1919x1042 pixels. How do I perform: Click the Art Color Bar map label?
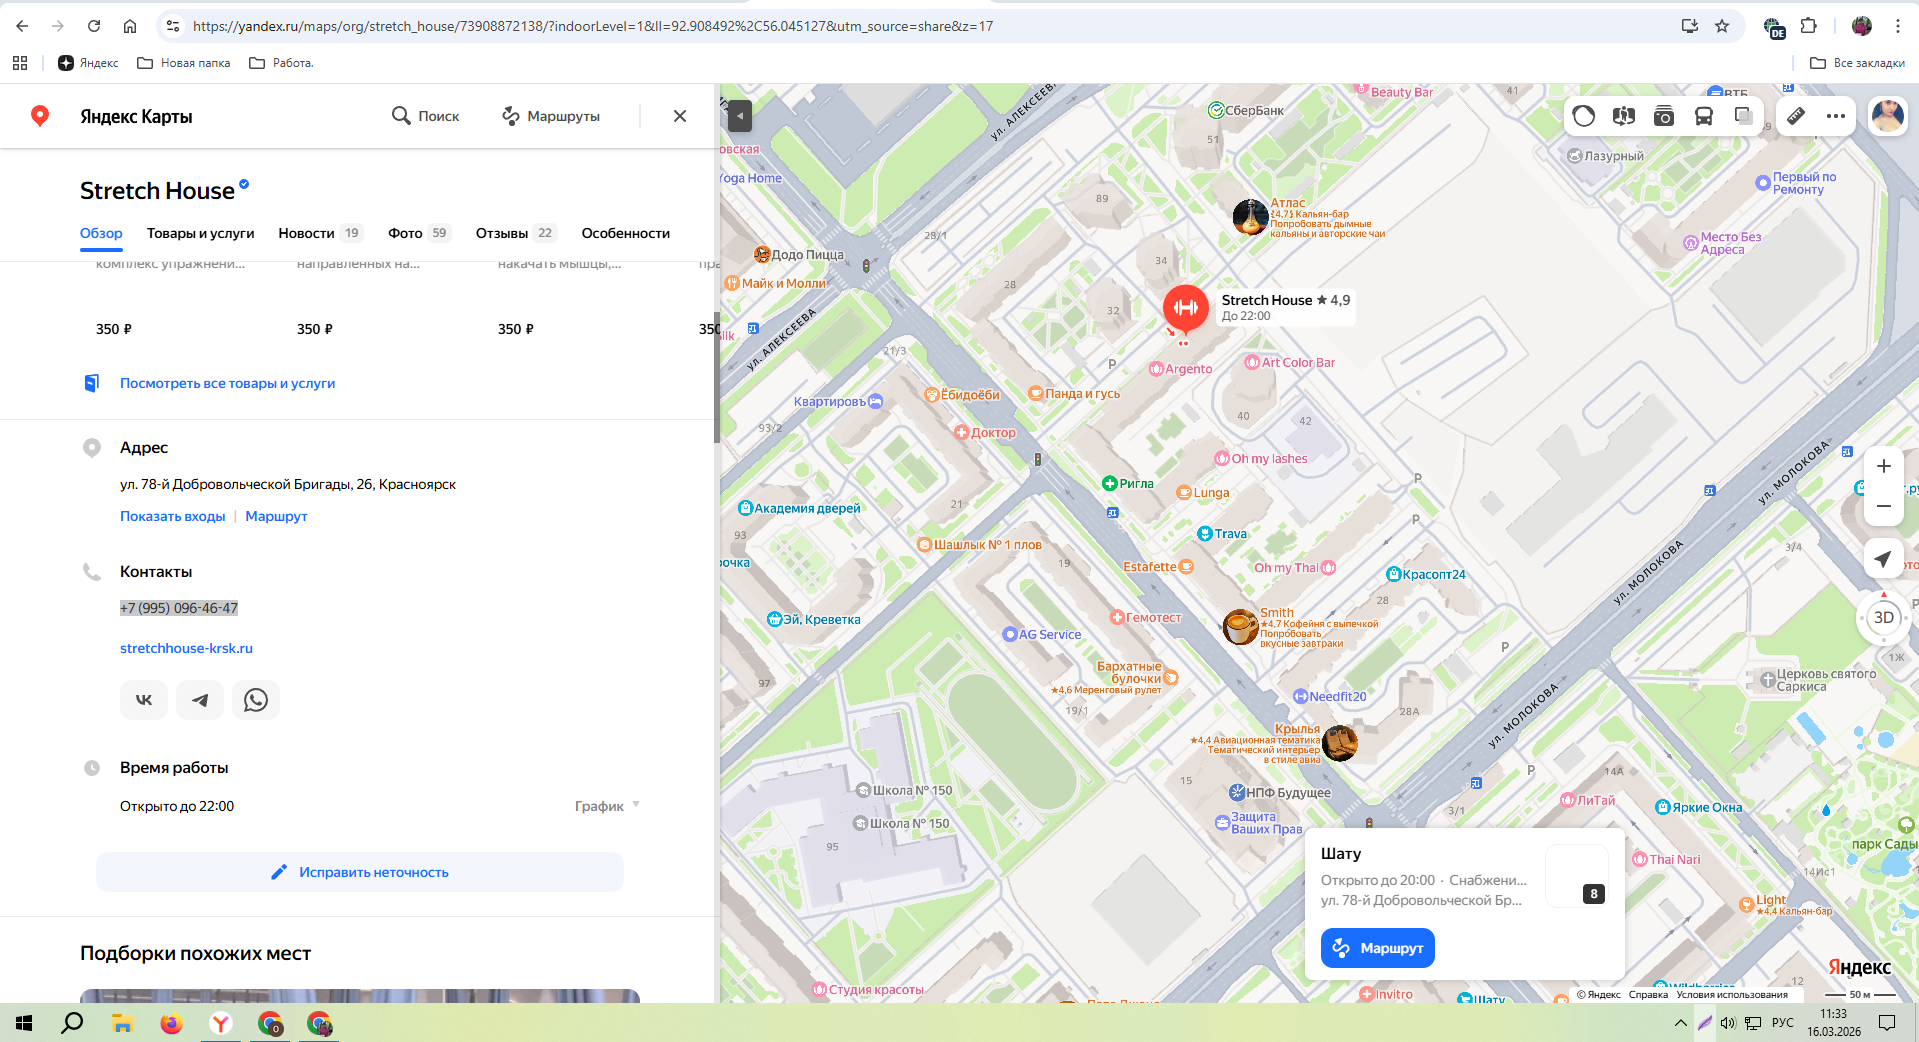pos(1290,363)
